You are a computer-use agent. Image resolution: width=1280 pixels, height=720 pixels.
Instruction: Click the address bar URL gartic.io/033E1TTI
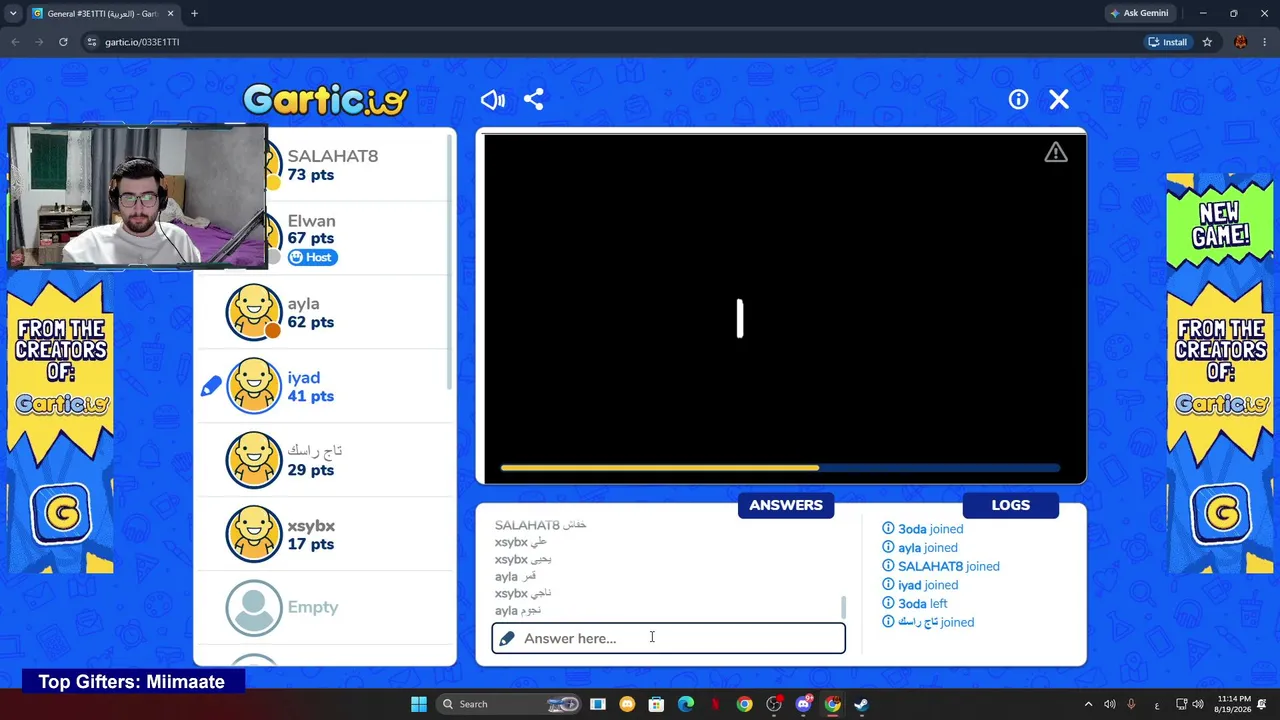[x=142, y=42]
